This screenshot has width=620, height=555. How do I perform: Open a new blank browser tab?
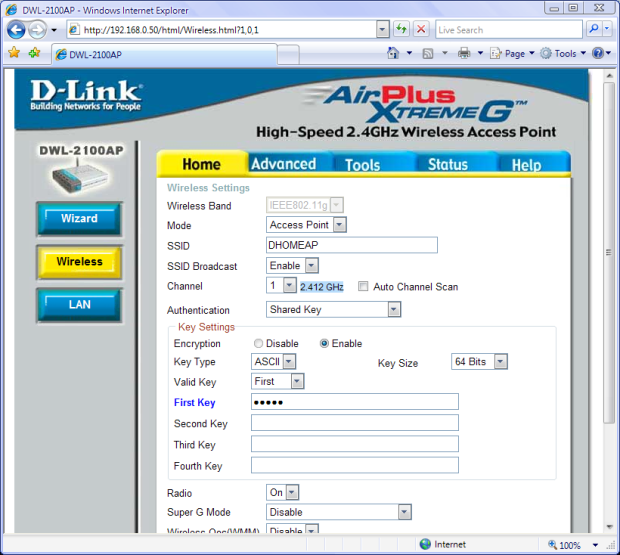coord(288,55)
